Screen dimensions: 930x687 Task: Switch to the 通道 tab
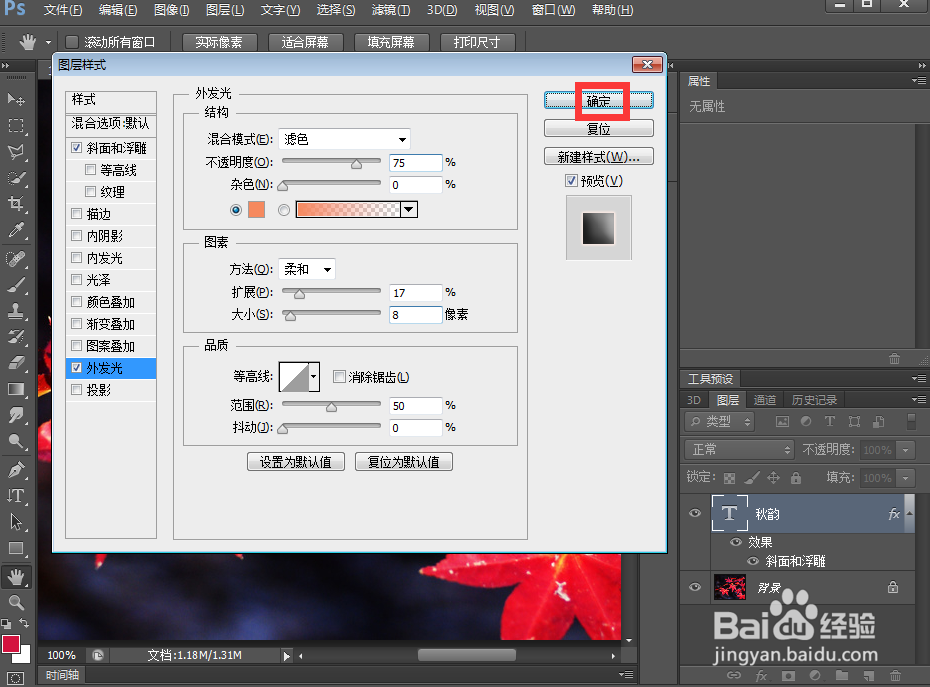pos(765,399)
